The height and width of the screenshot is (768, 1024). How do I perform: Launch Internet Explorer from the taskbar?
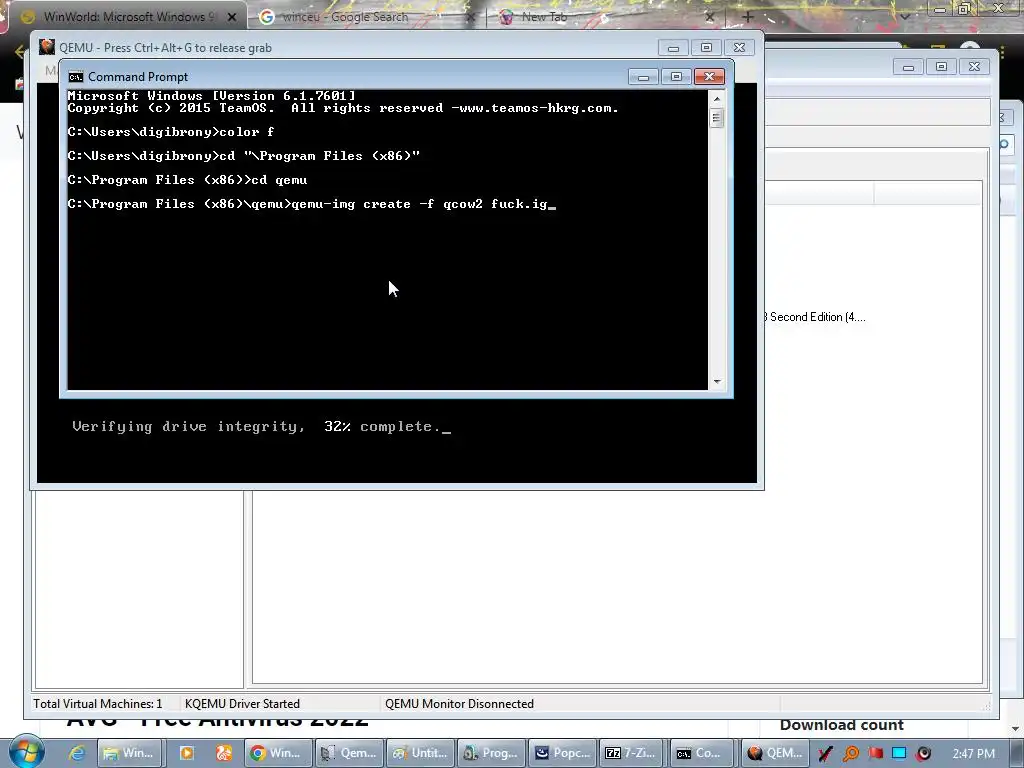click(77, 753)
